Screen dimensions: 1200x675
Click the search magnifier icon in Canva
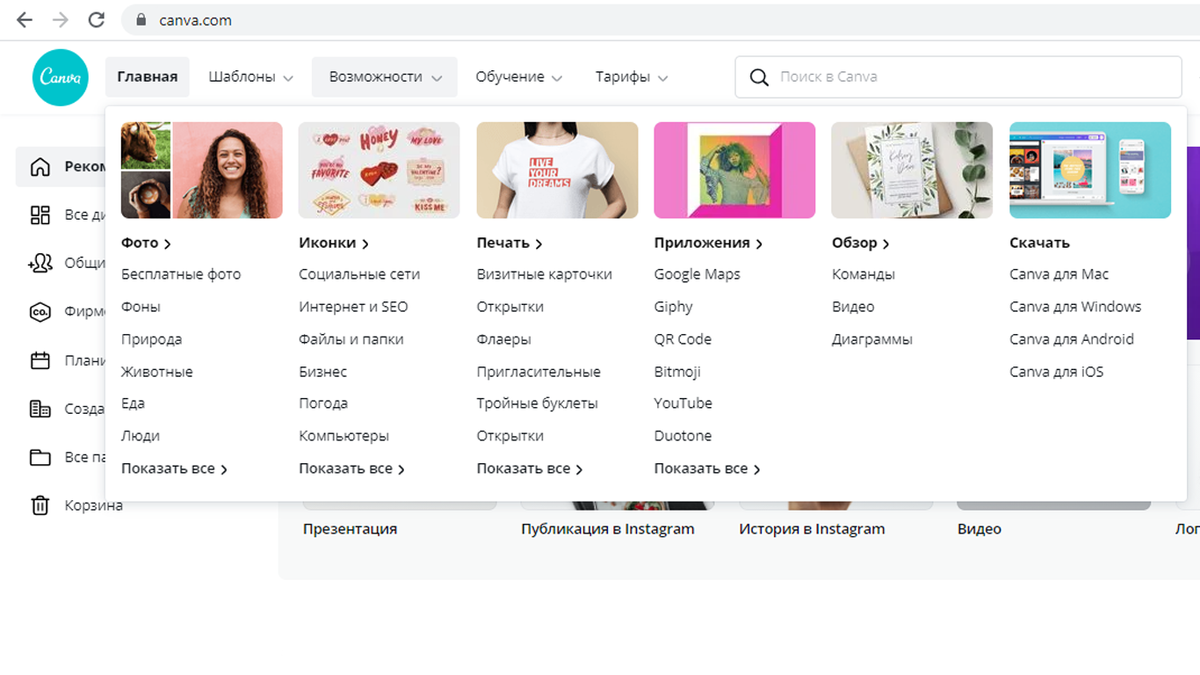(x=759, y=77)
